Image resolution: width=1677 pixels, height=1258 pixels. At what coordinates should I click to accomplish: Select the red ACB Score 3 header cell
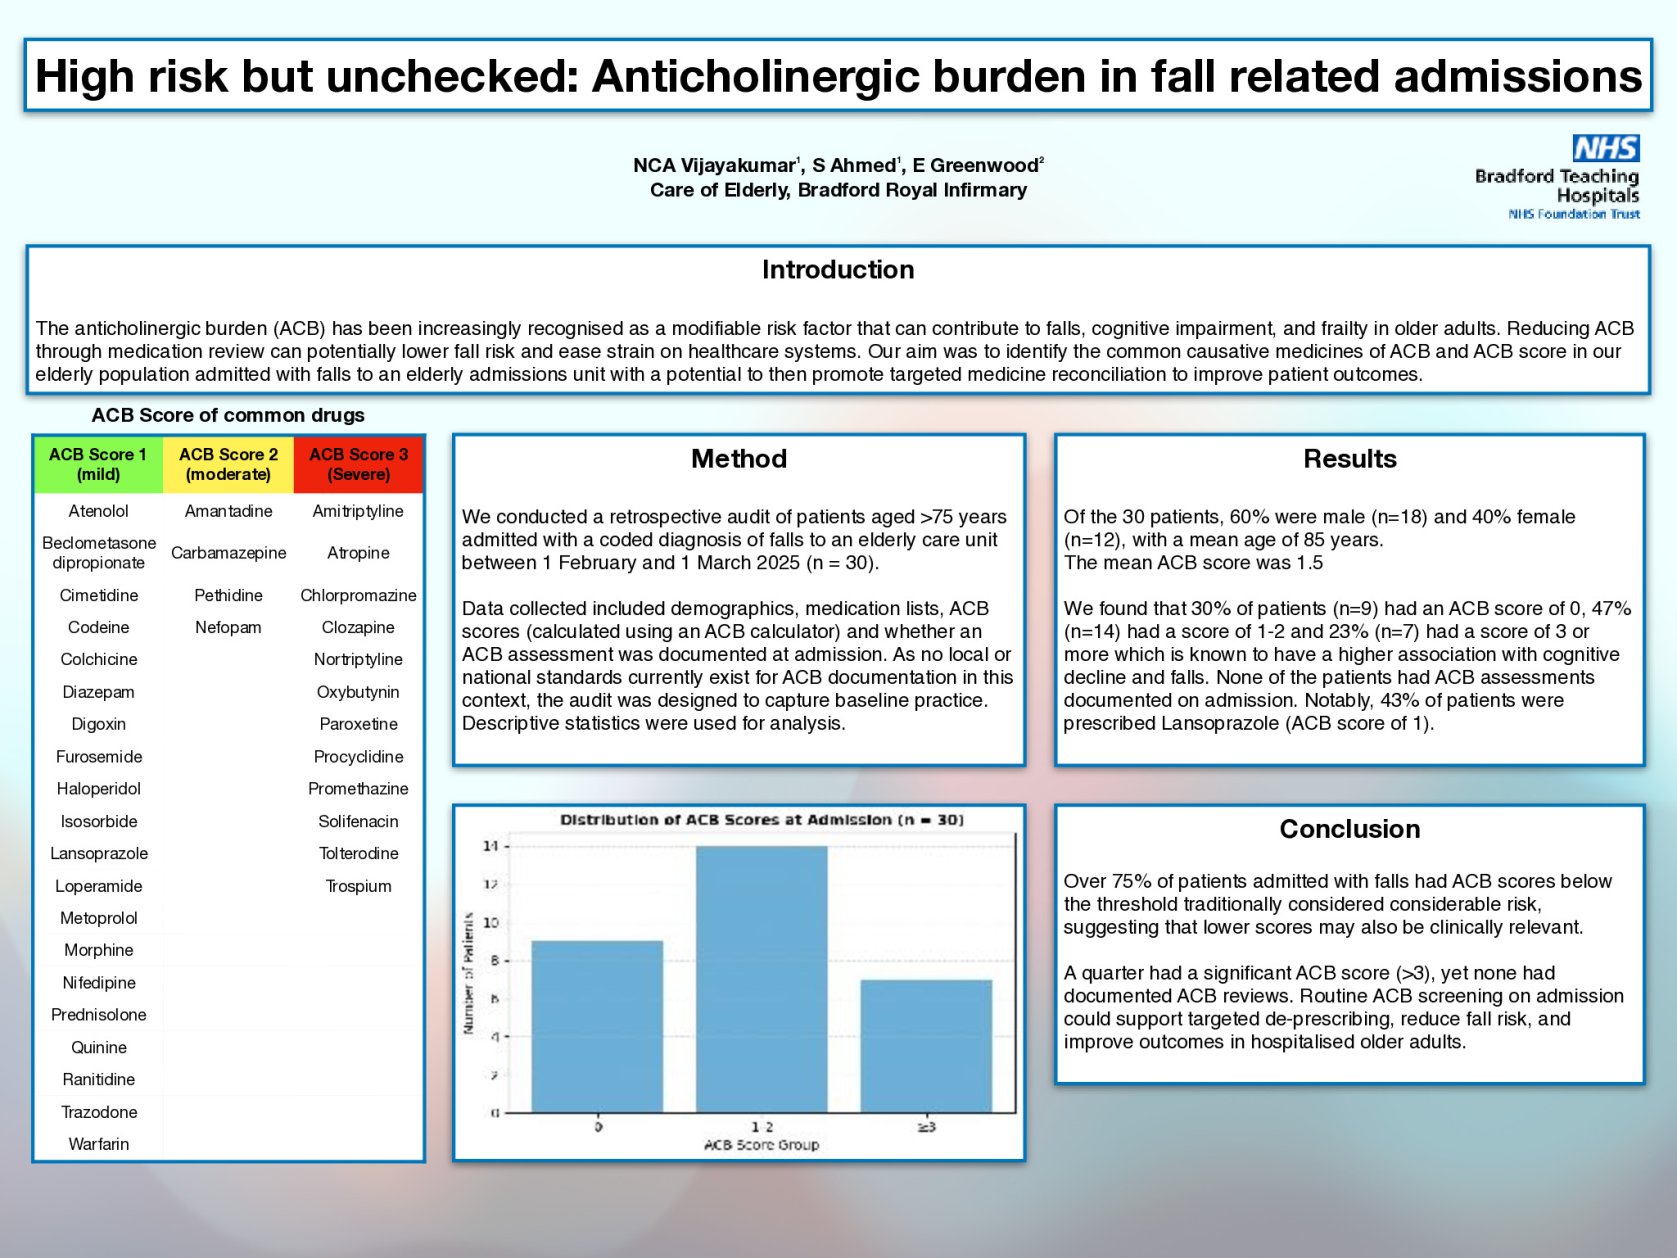(358, 463)
